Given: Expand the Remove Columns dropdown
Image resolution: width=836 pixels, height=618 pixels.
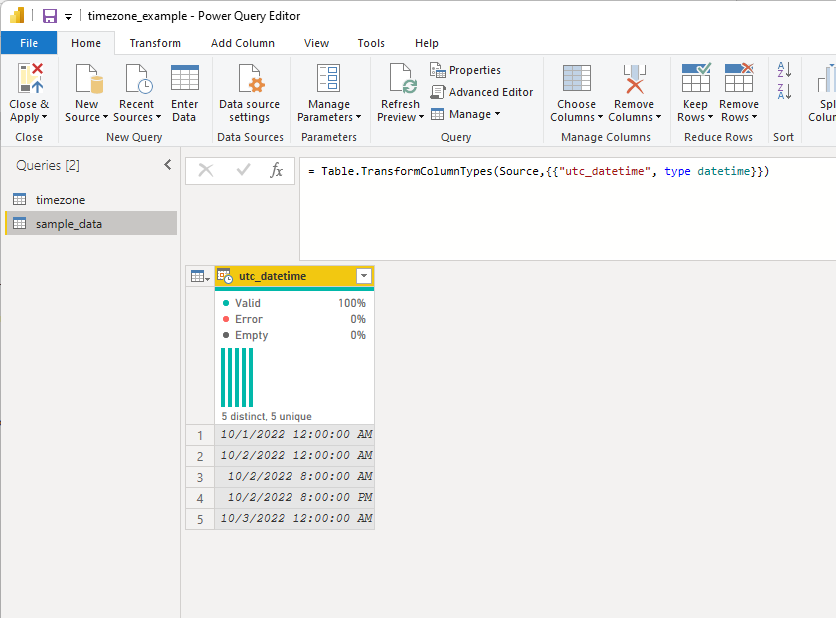Looking at the screenshot, I should click(x=658, y=117).
